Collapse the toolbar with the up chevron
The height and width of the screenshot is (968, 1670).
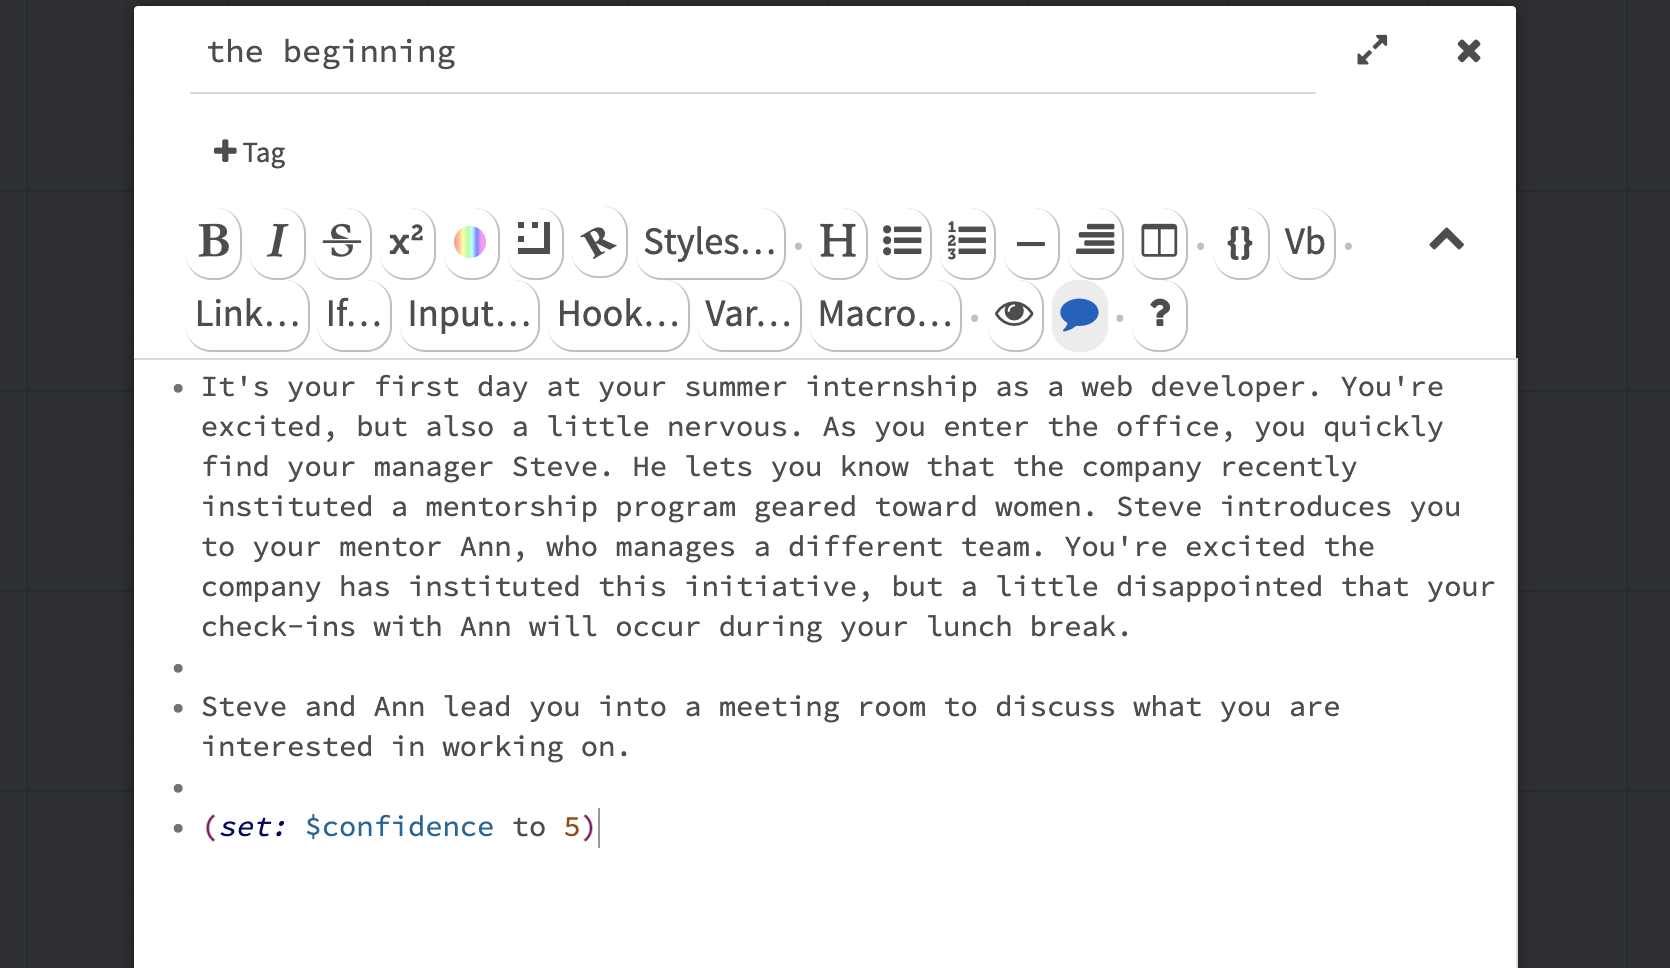pos(1446,240)
